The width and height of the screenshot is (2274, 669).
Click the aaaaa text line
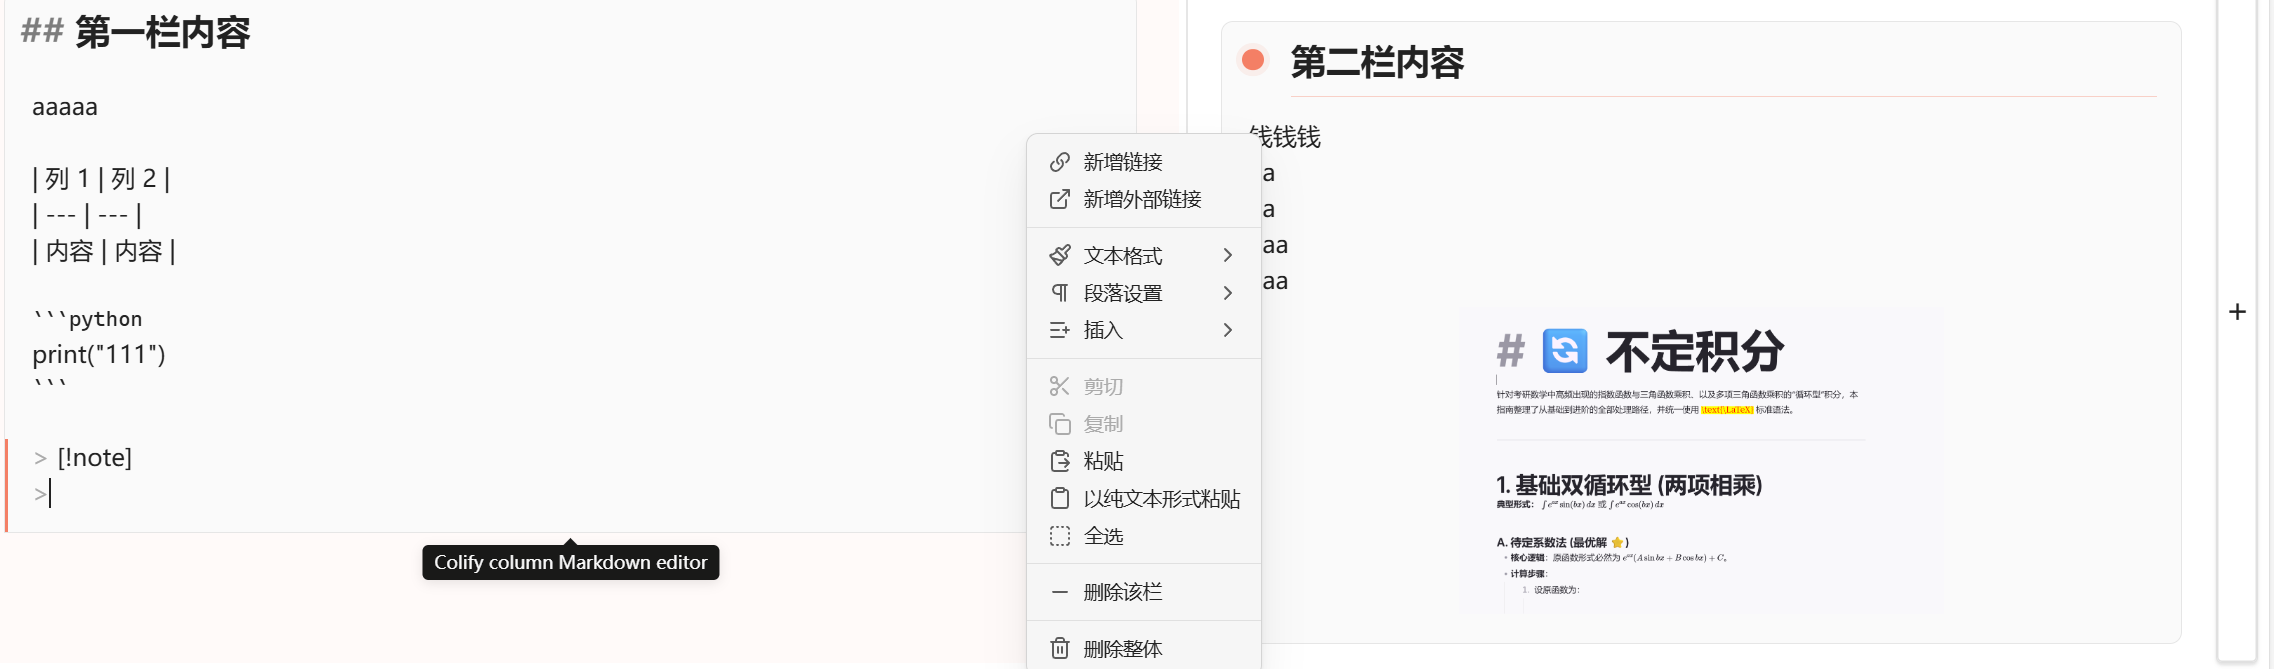(x=65, y=107)
